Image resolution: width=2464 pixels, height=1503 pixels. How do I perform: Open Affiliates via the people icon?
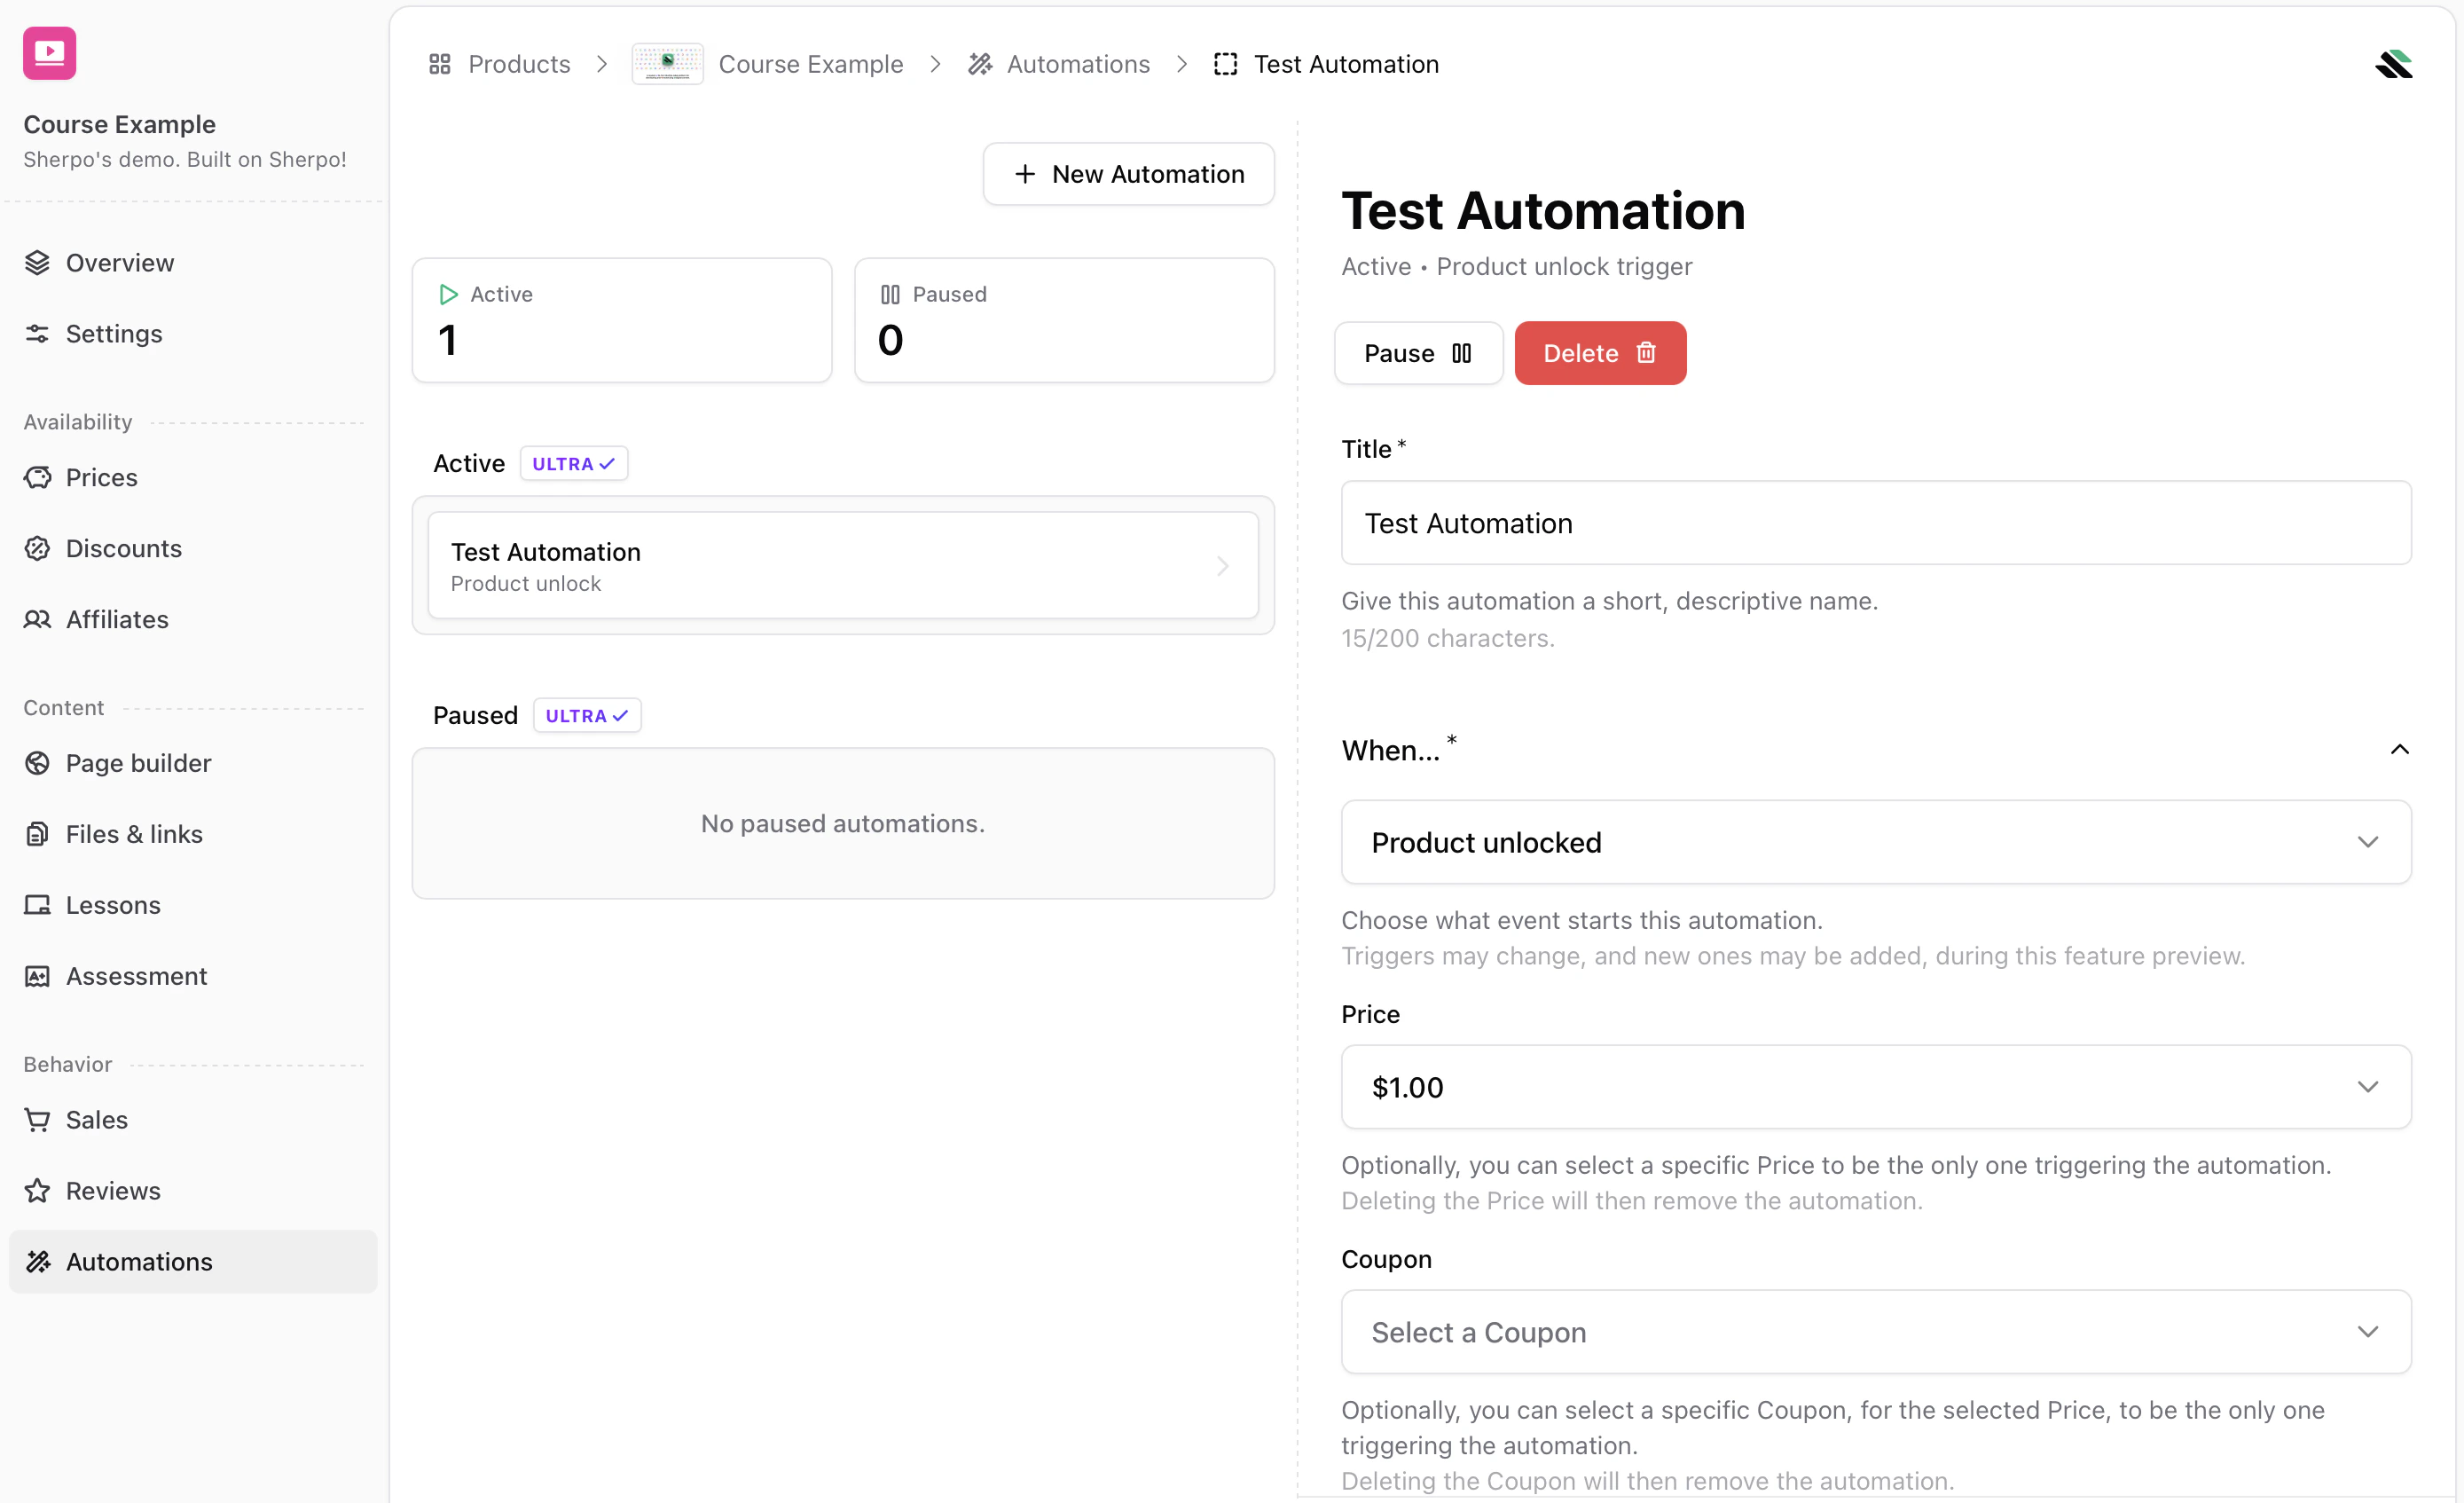[37, 619]
